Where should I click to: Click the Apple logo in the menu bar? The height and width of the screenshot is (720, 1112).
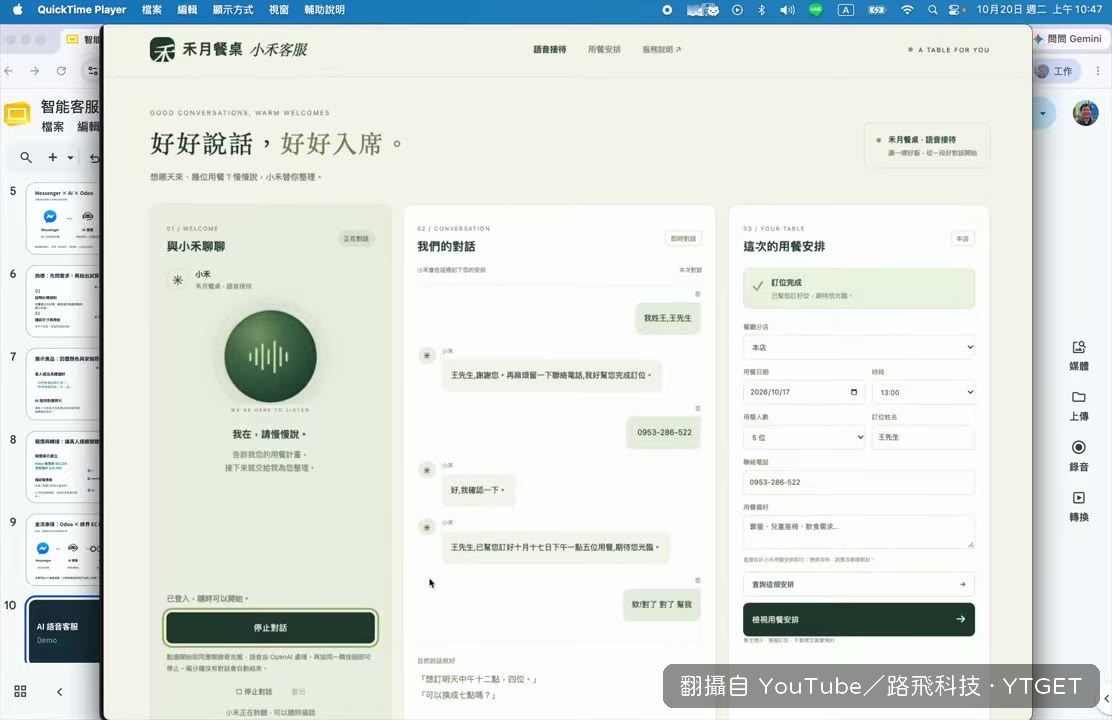tap(18, 9)
